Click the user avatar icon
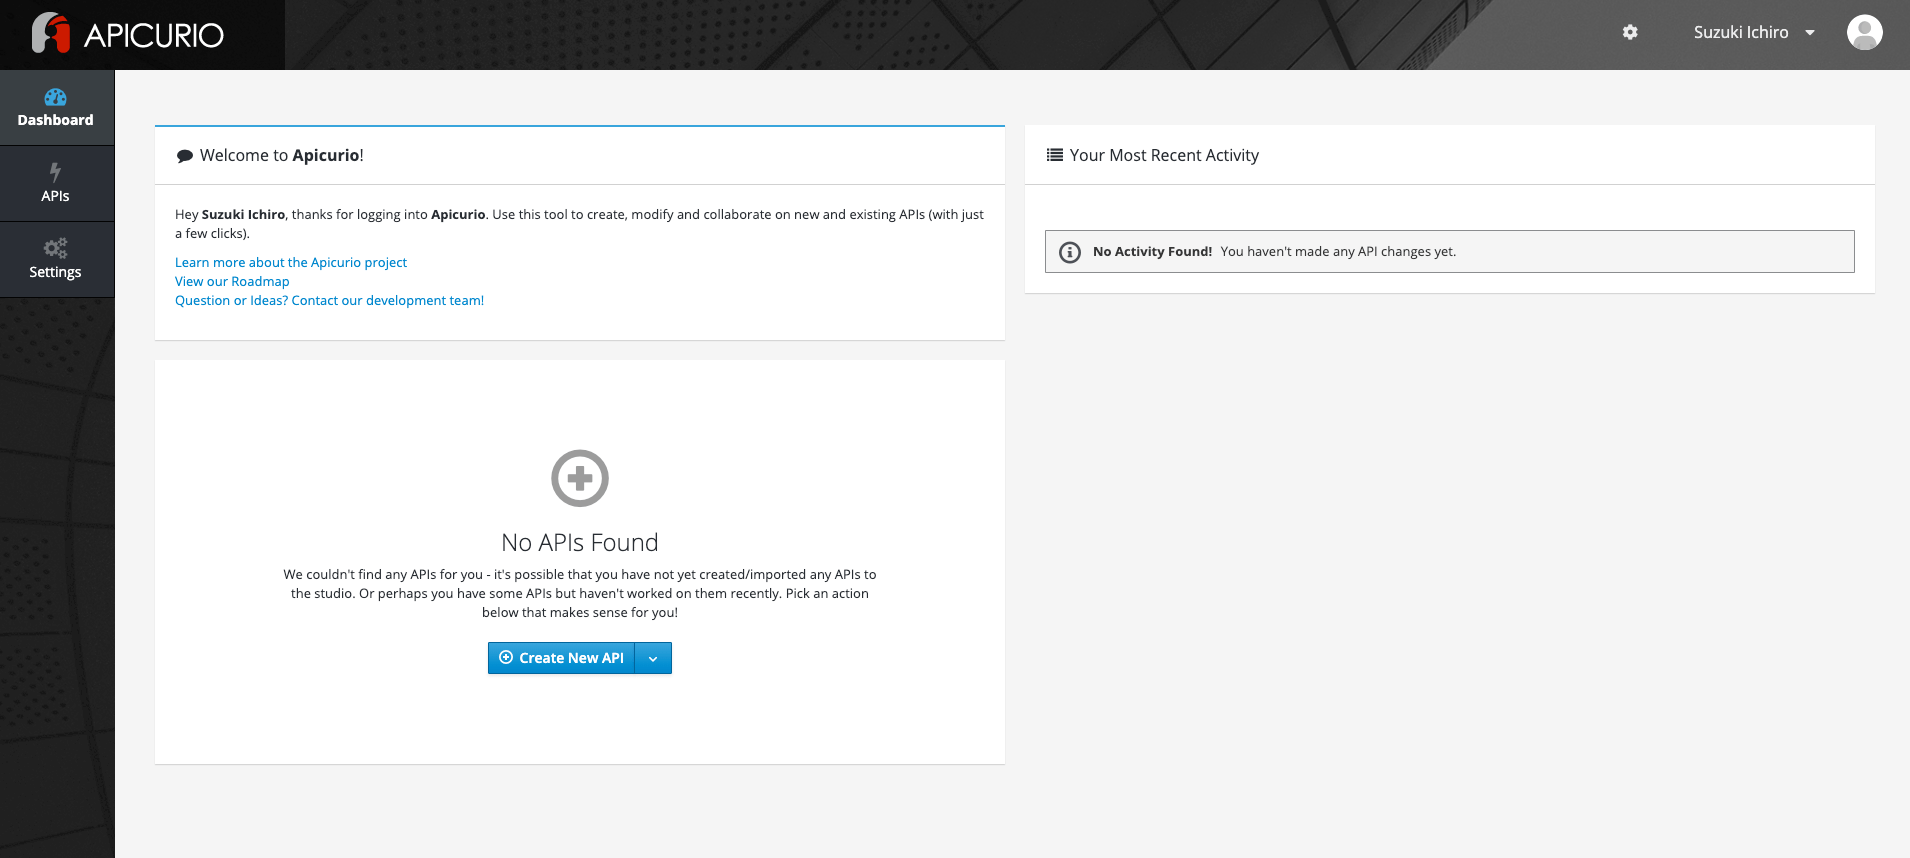 tap(1864, 32)
